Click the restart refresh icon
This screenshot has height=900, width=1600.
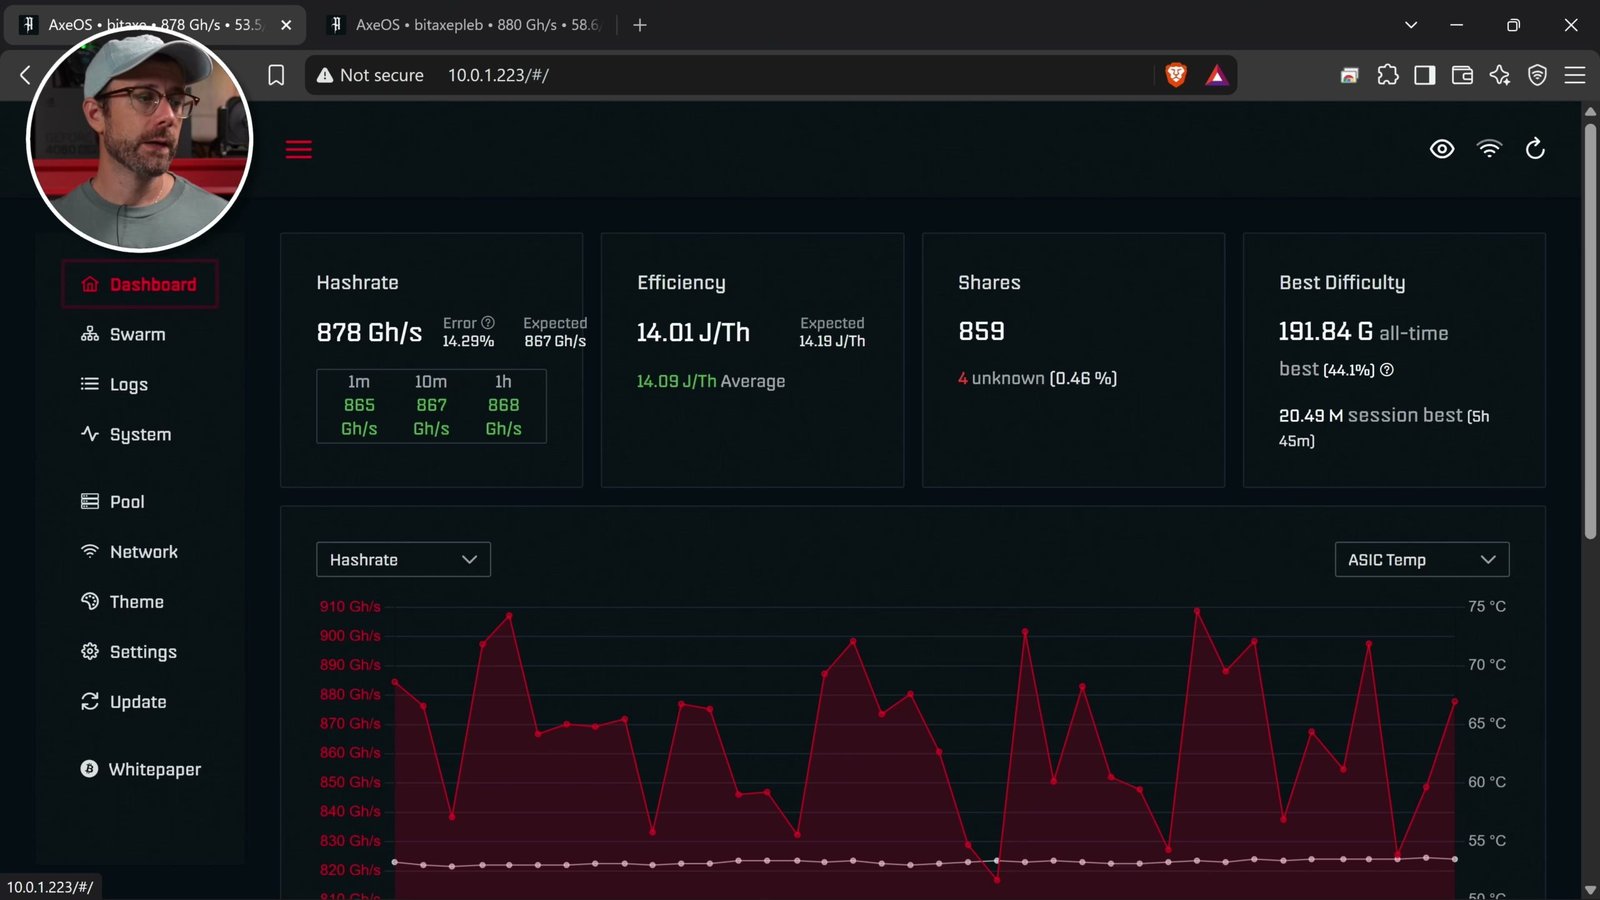coord(1535,149)
